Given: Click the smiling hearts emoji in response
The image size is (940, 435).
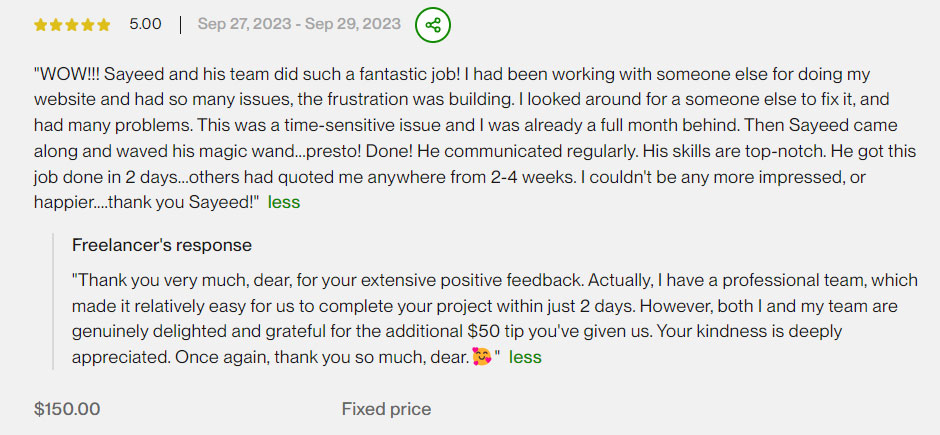Looking at the screenshot, I should coord(482,357).
